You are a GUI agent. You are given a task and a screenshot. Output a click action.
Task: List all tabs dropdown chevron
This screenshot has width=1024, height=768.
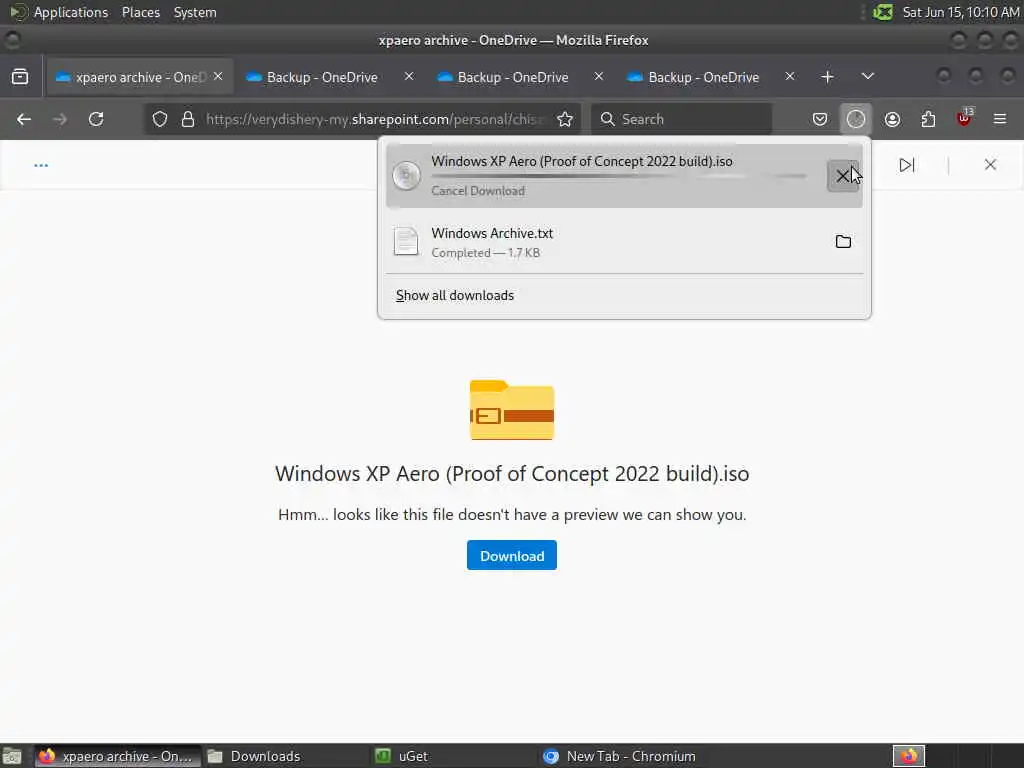pos(867,76)
